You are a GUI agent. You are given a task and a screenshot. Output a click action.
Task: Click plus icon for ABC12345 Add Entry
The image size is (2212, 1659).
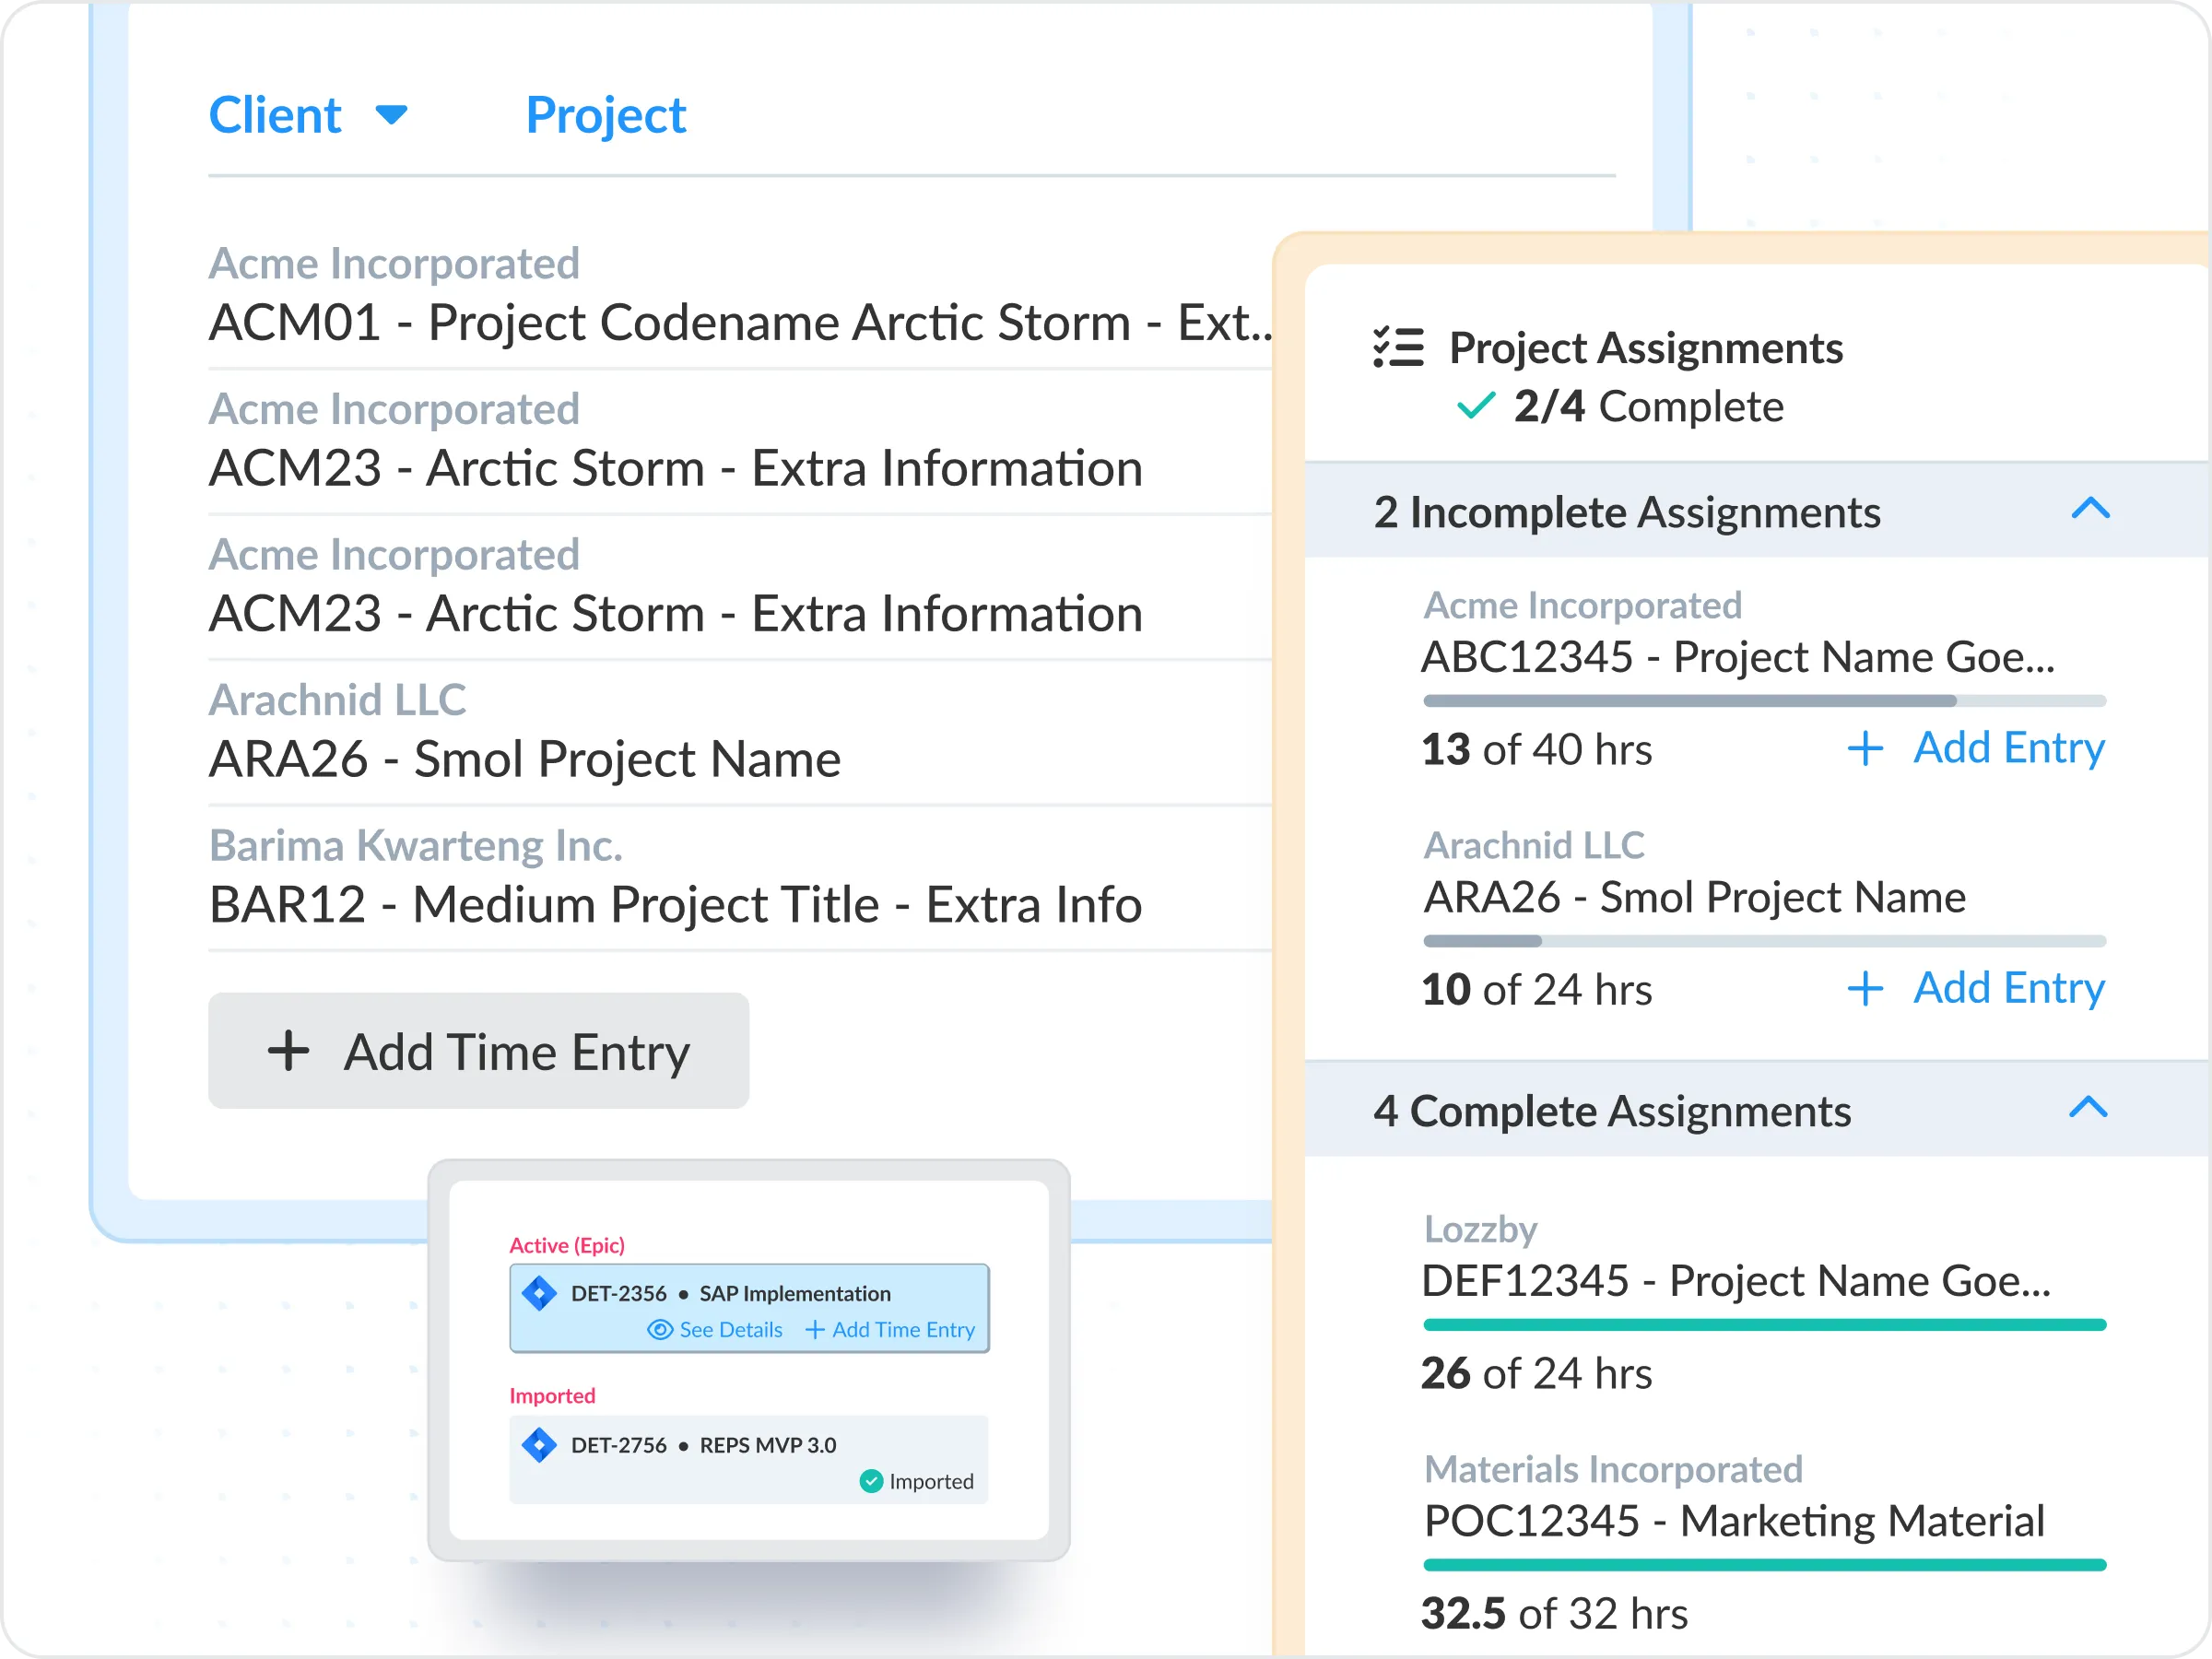click(x=1865, y=748)
